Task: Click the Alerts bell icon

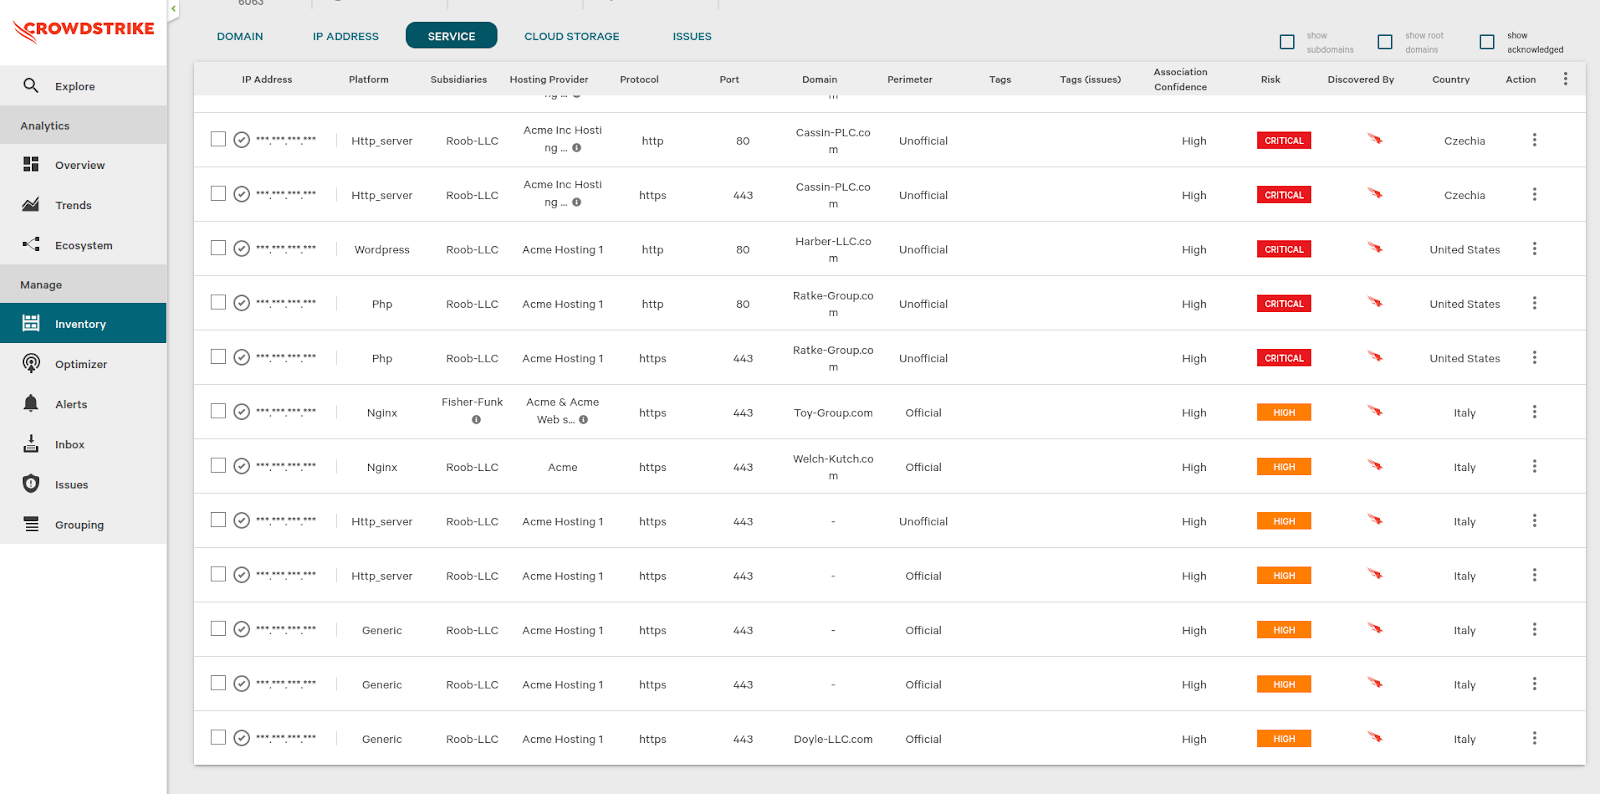Action: 31,404
